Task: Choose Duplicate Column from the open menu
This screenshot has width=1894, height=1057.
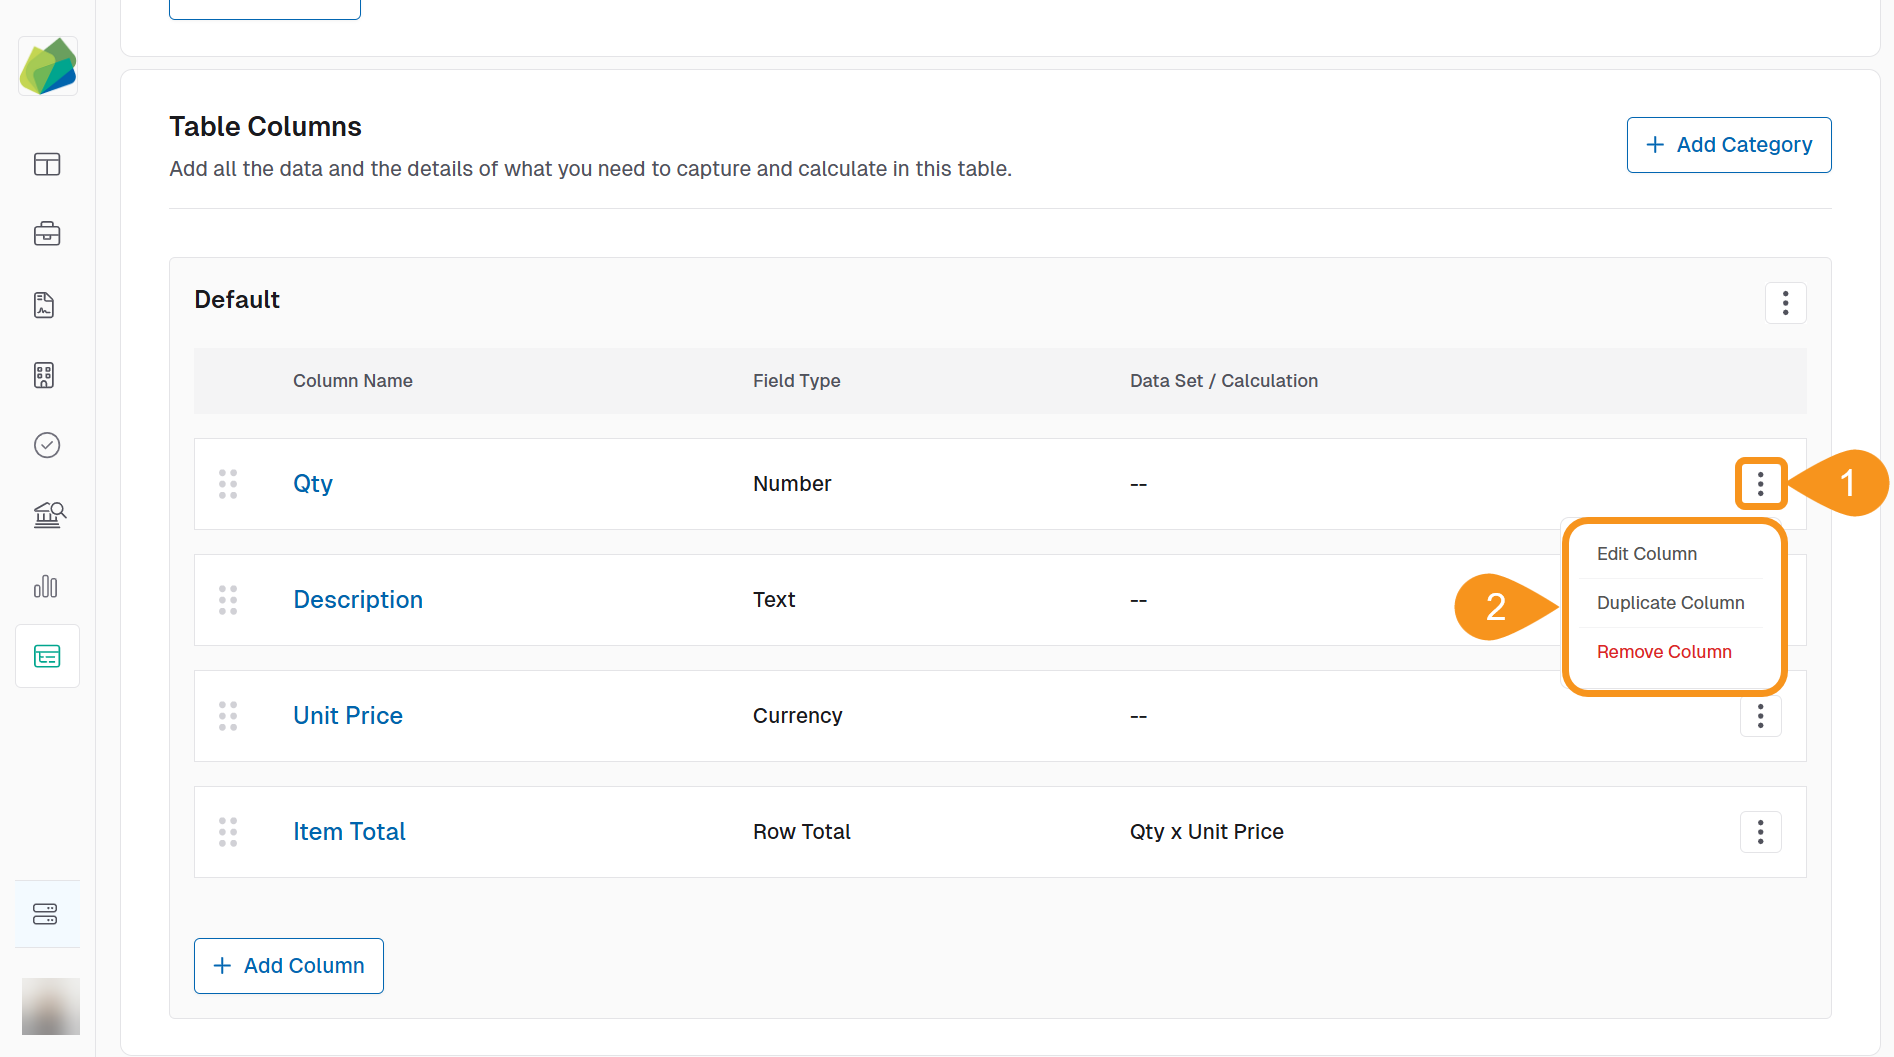Action: click(x=1670, y=602)
